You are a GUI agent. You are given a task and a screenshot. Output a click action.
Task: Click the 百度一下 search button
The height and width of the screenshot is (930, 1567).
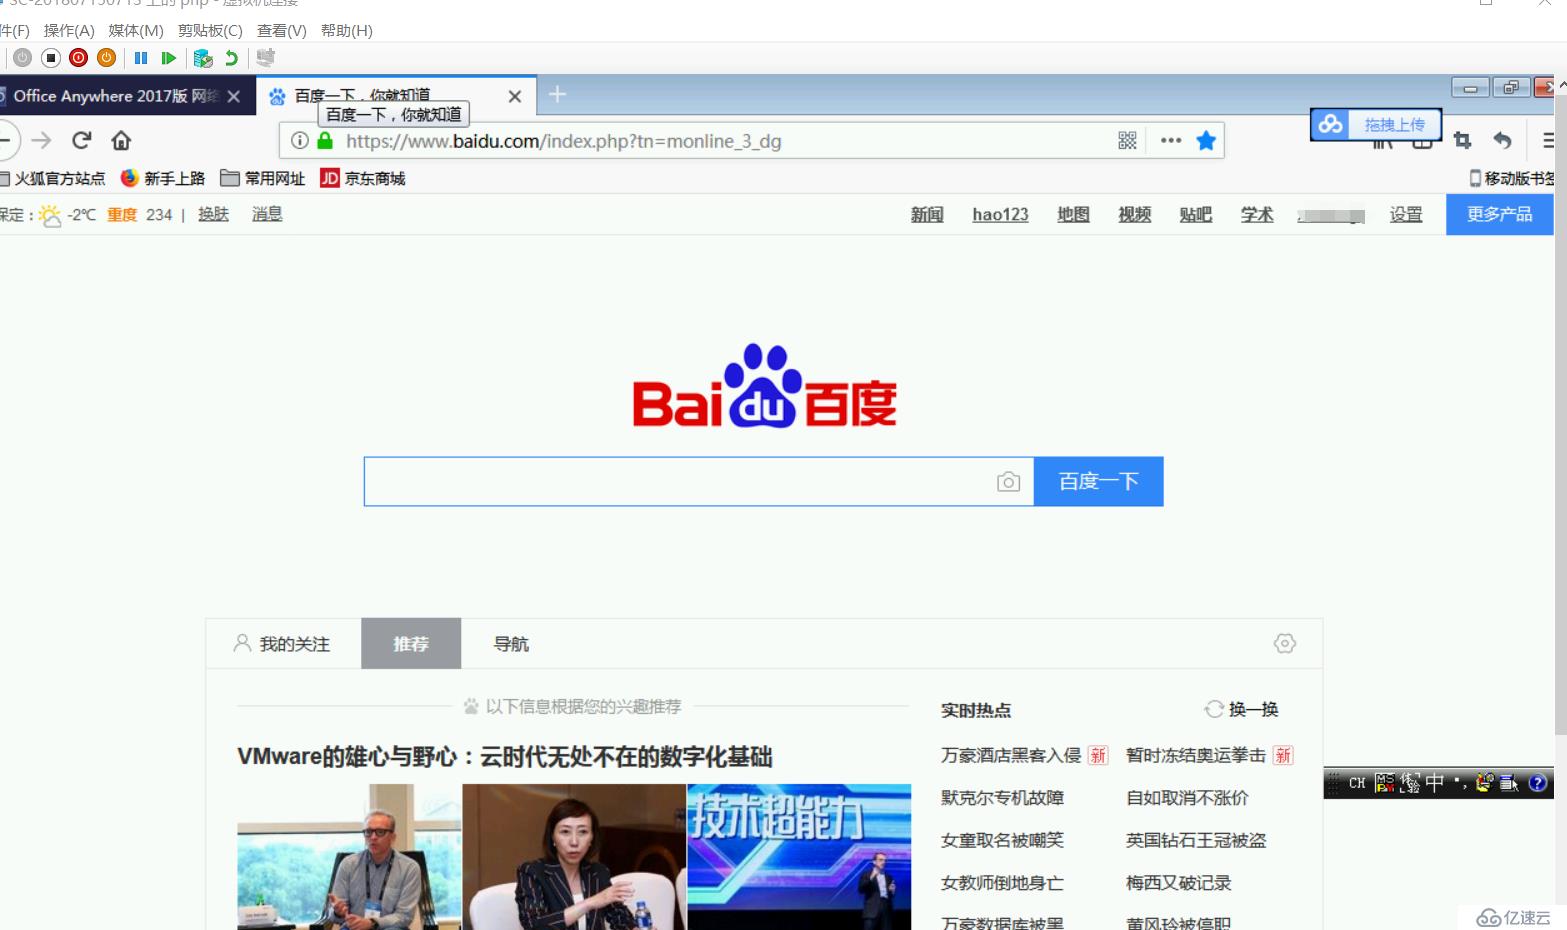pos(1098,482)
